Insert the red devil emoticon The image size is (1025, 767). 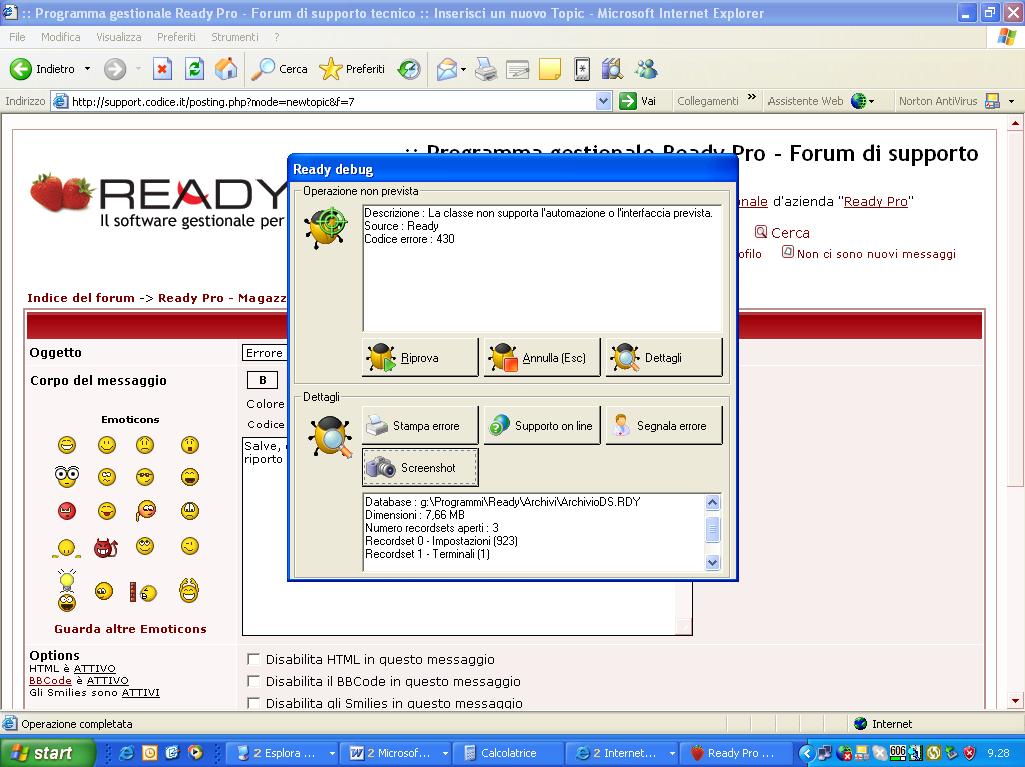pyautogui.click(x=105, y=547)
